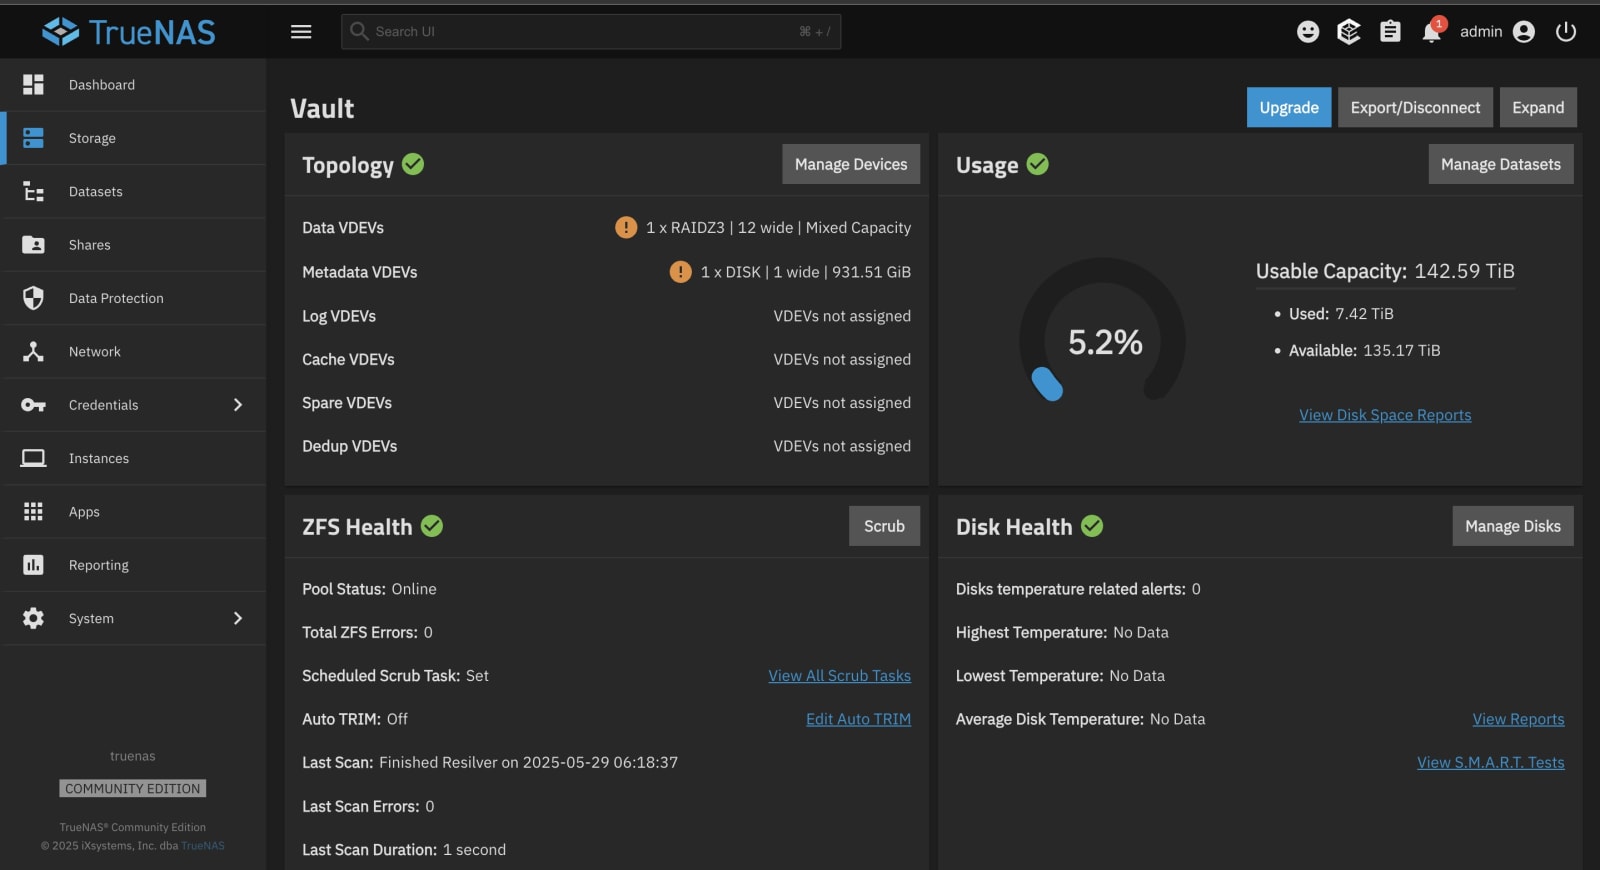Screen dimensions: 1600x870
Task: Click the Manage Disks button
Action: (x=1513, y=526)
